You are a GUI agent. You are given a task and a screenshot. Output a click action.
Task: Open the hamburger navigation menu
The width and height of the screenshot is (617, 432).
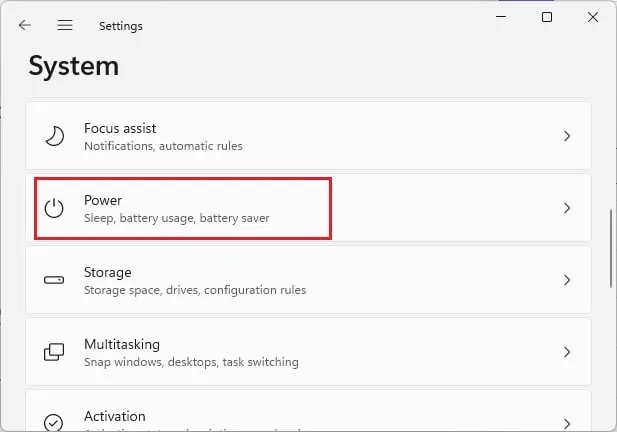click(65, 25)
